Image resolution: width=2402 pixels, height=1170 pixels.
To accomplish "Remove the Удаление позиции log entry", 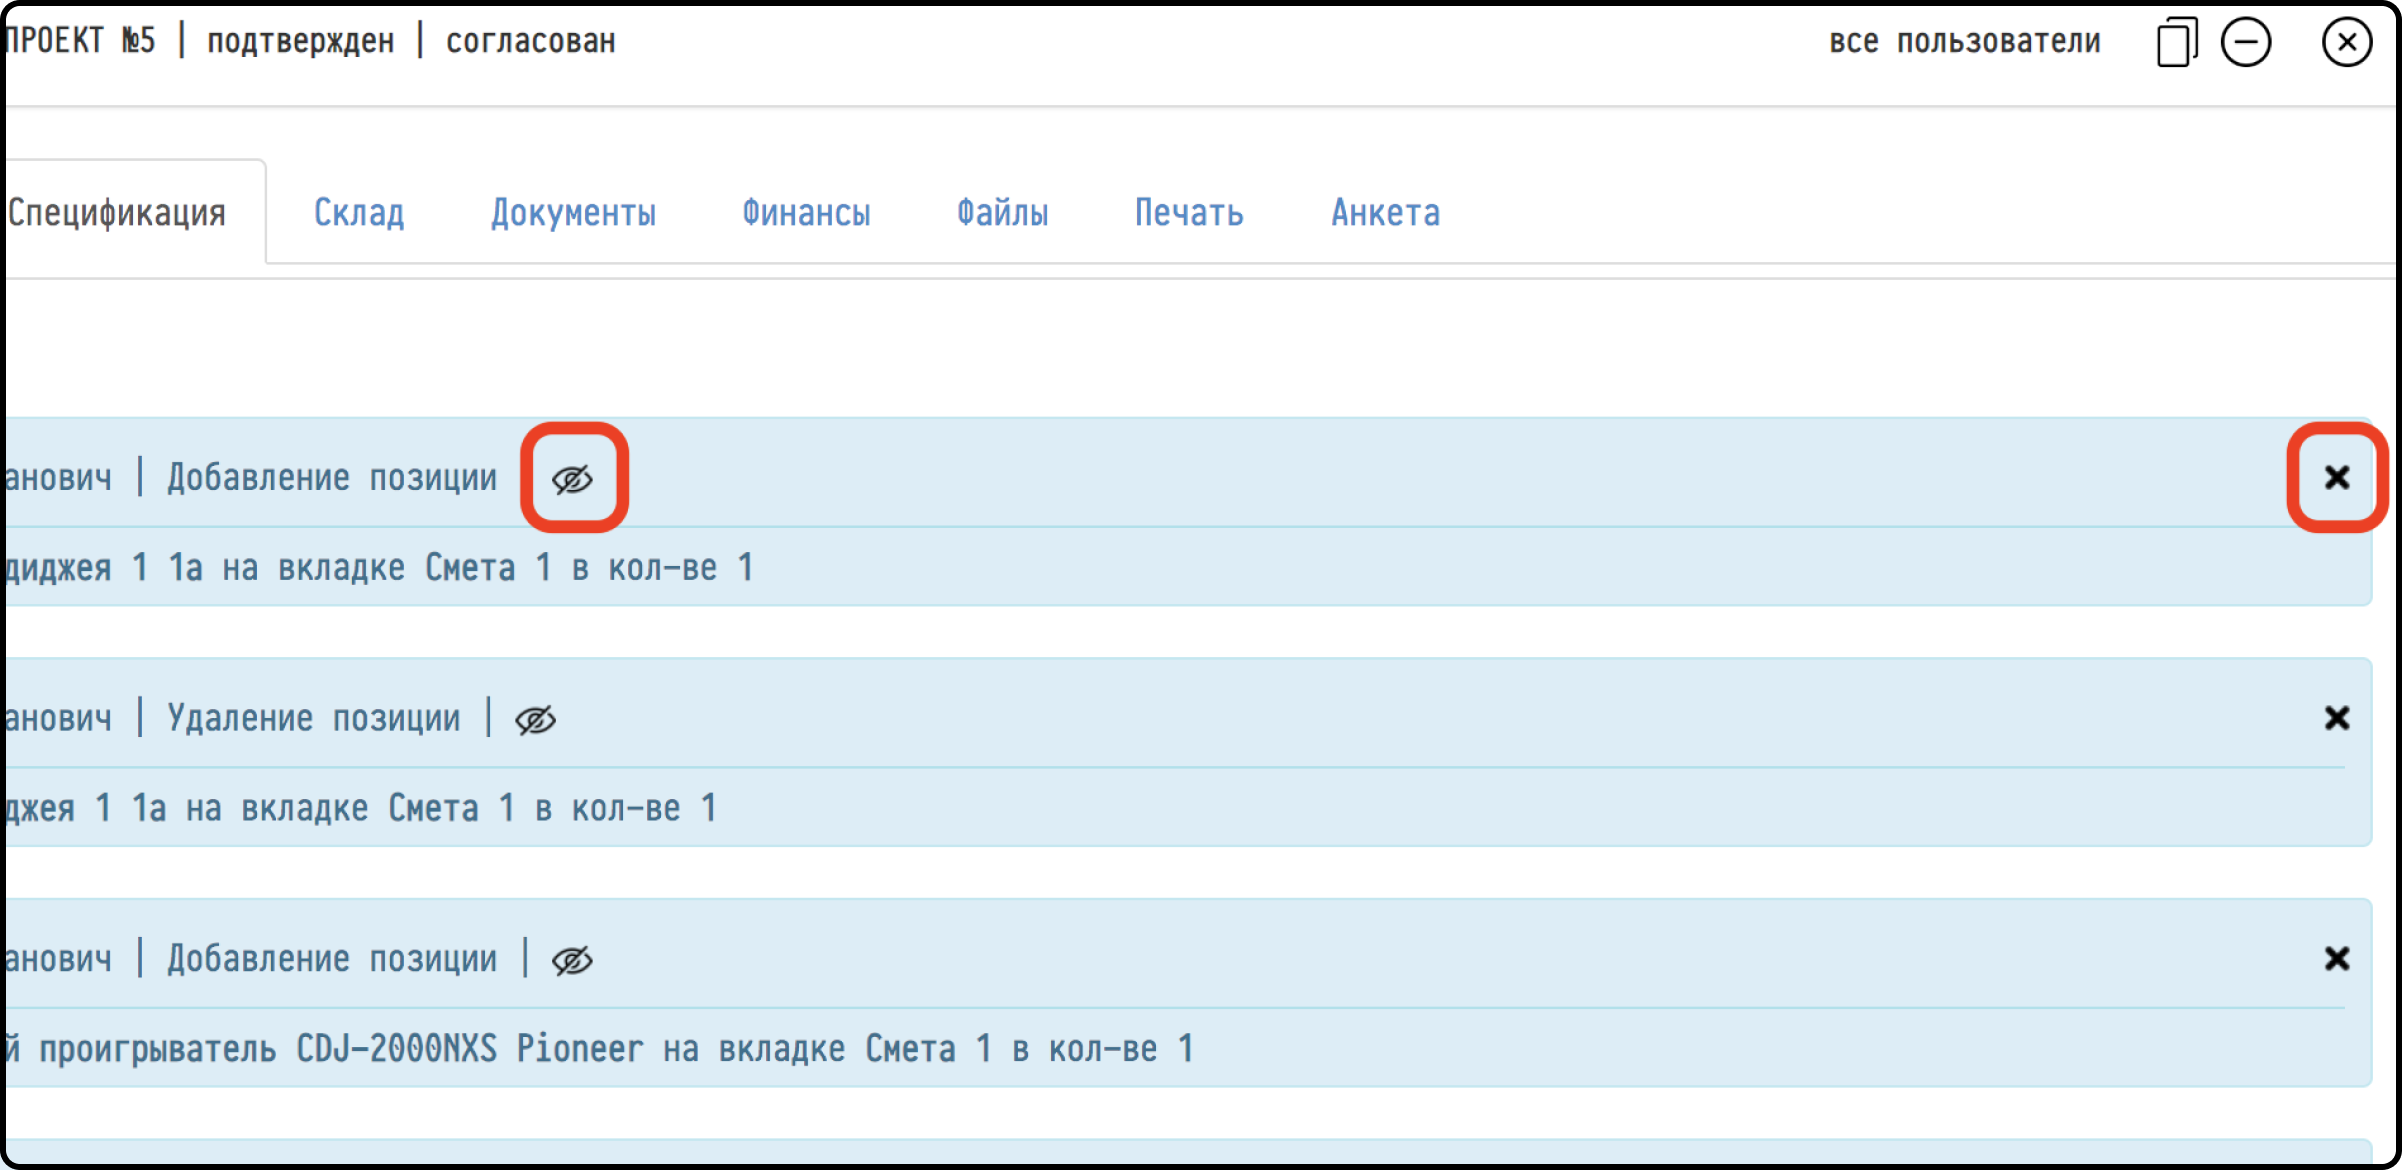I will (x=2336, y=718).
